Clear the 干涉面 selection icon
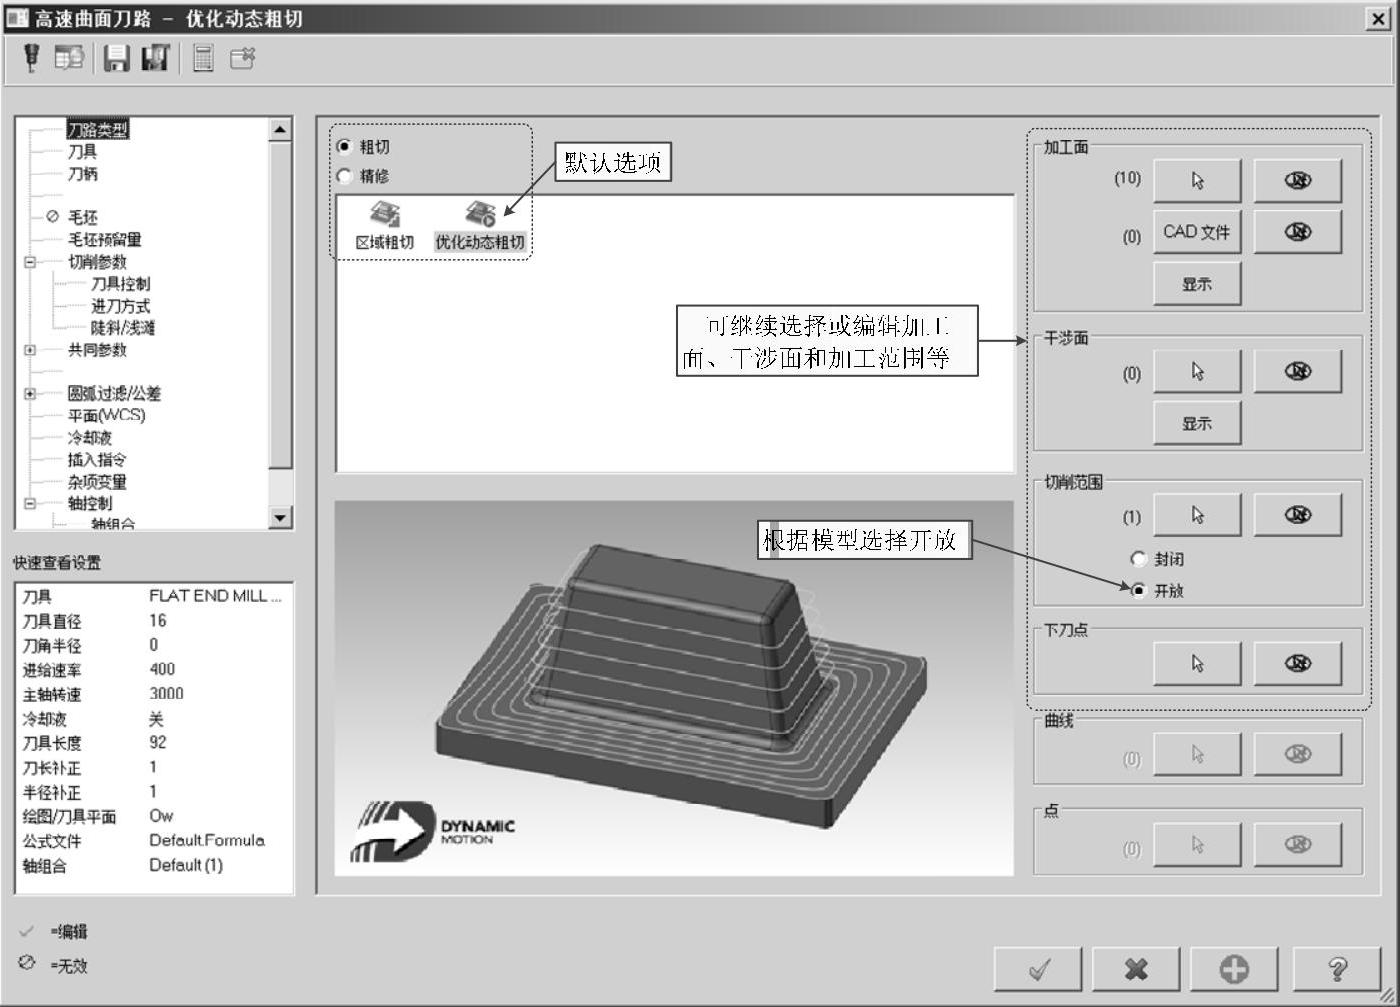Screen dimensions: 1400x1007 click(1297, 371)
